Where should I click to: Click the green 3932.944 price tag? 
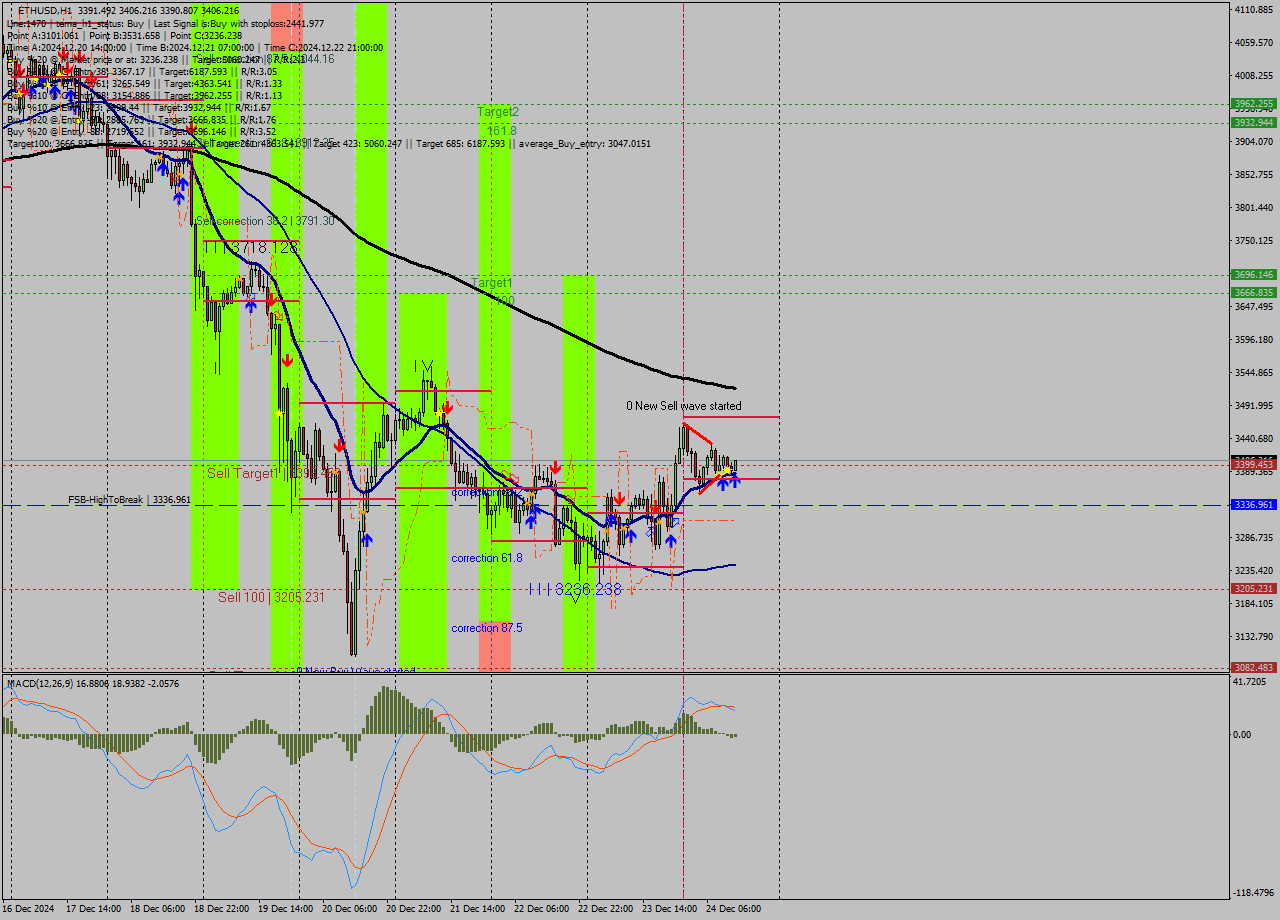pyautogui.click(x=1254, y=122)
